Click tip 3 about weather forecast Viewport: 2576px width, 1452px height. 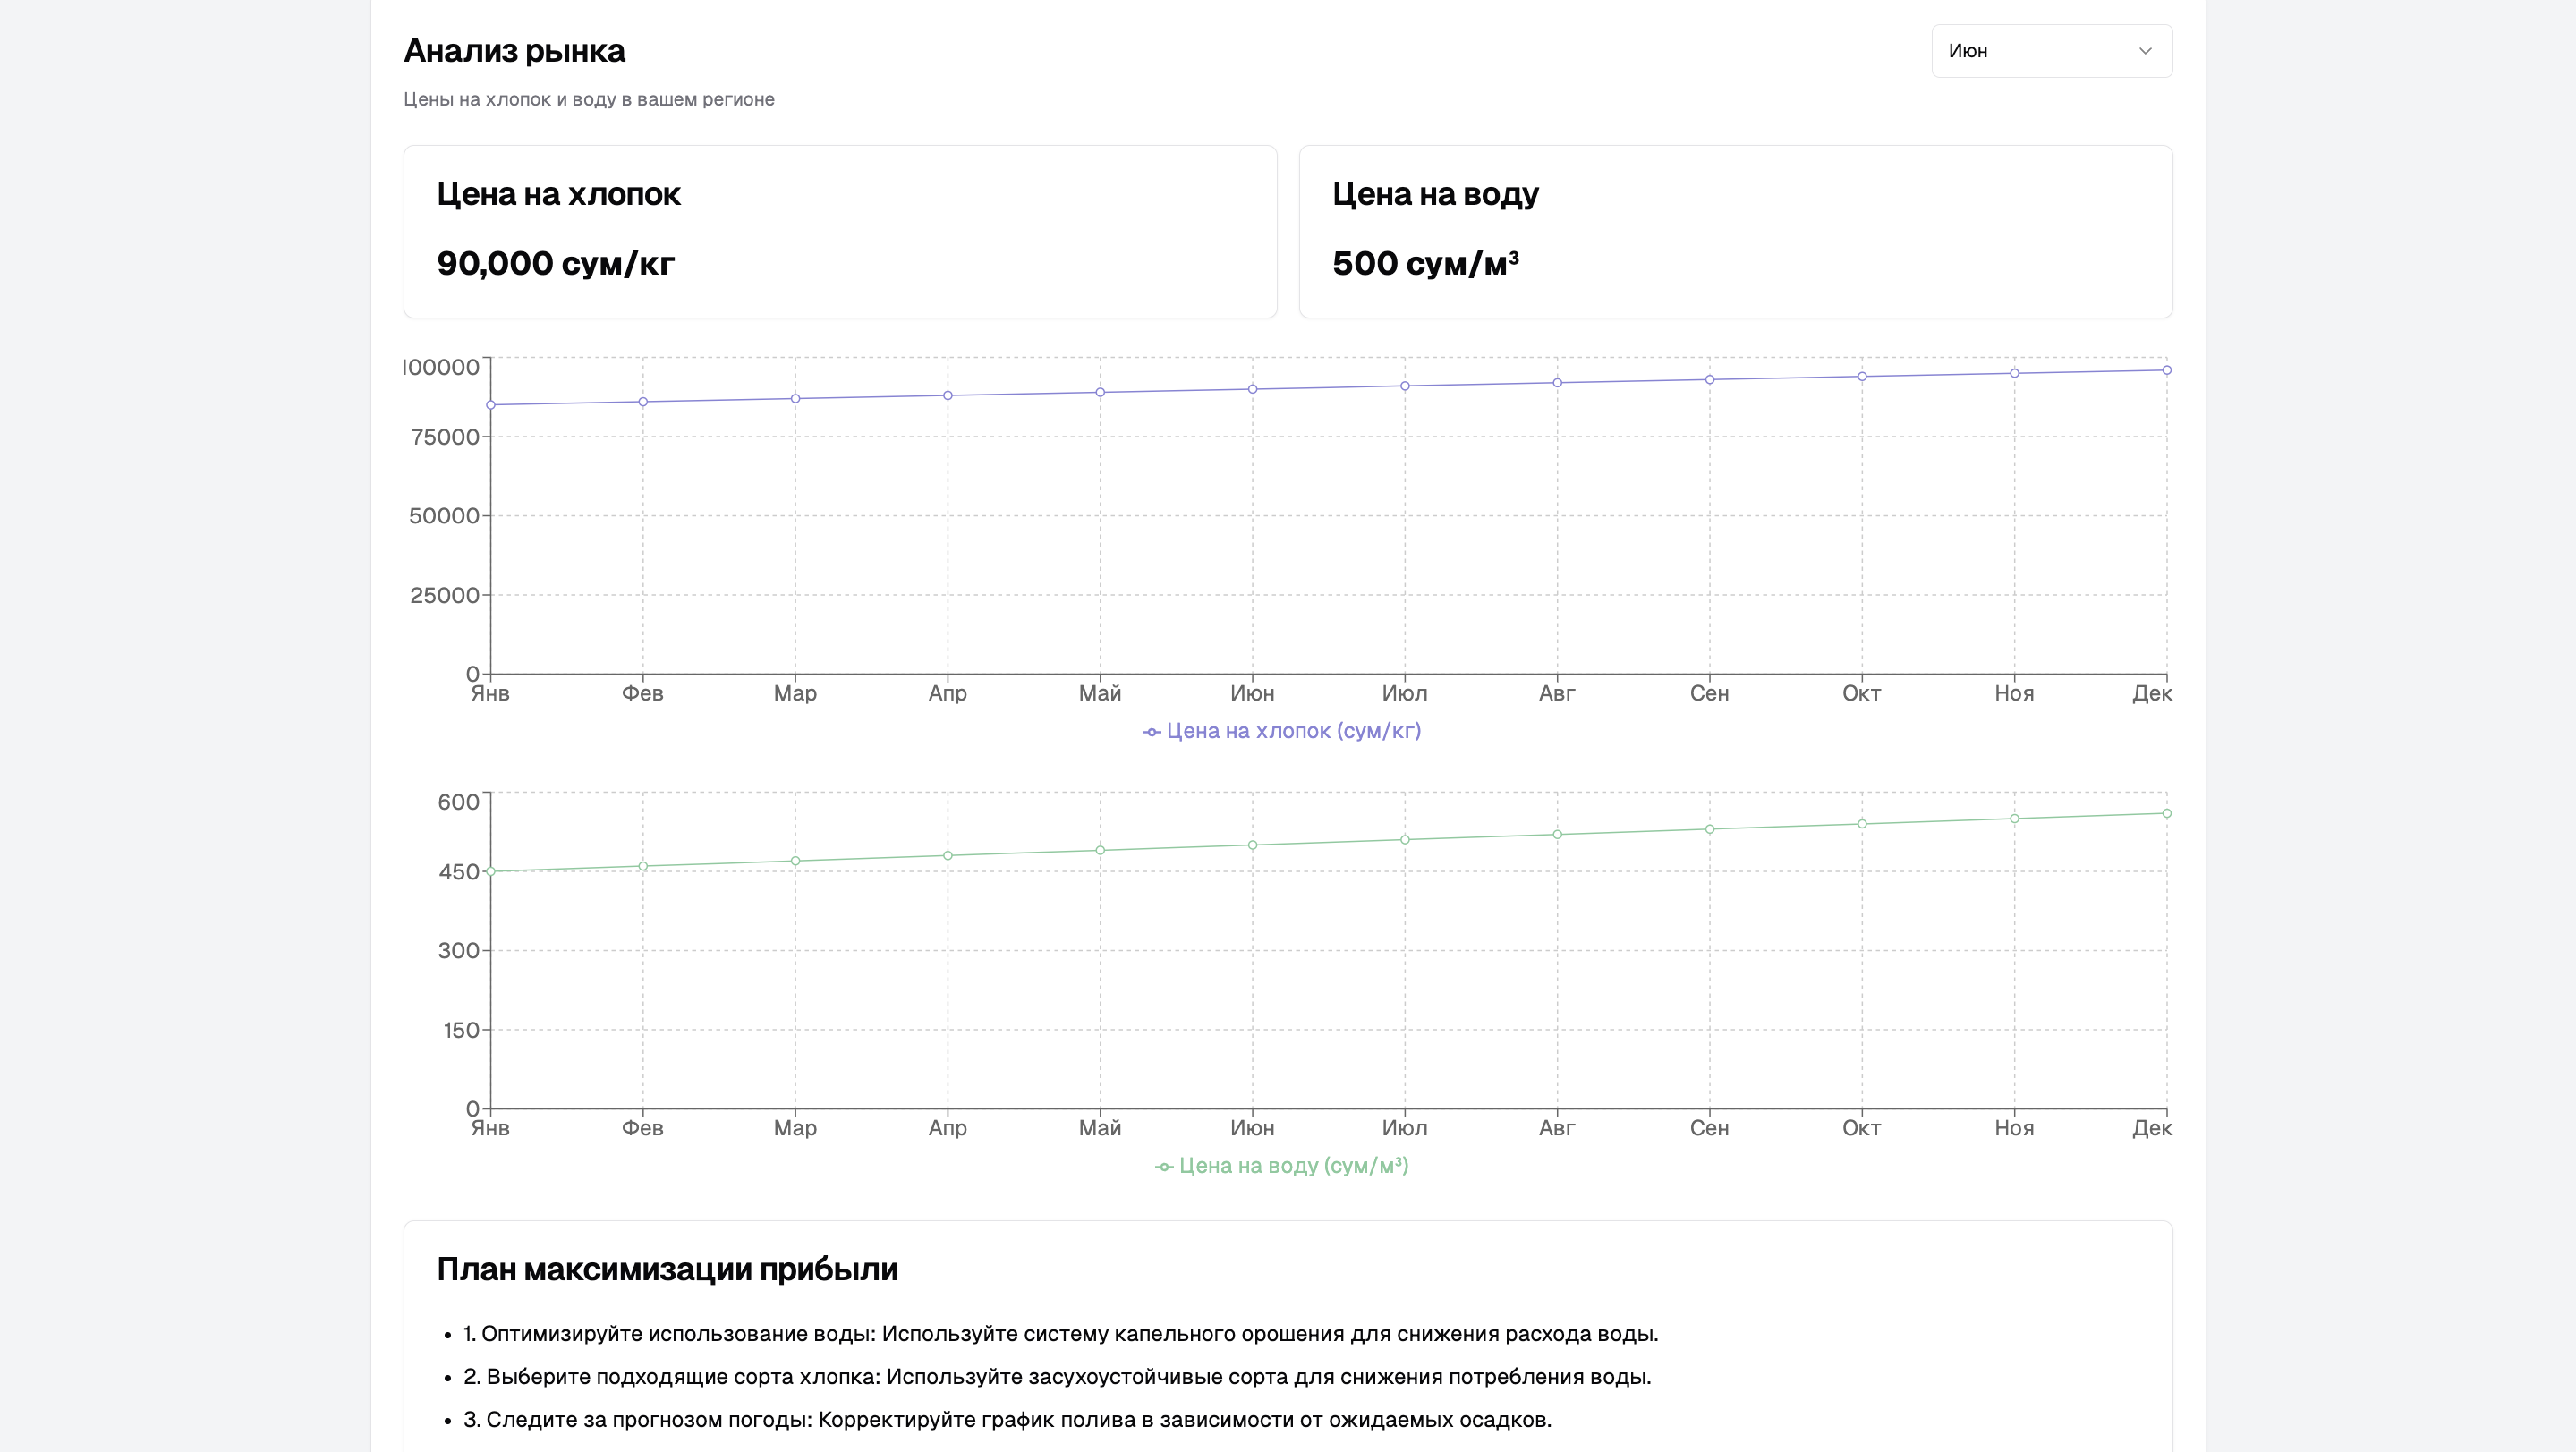1007,1420
